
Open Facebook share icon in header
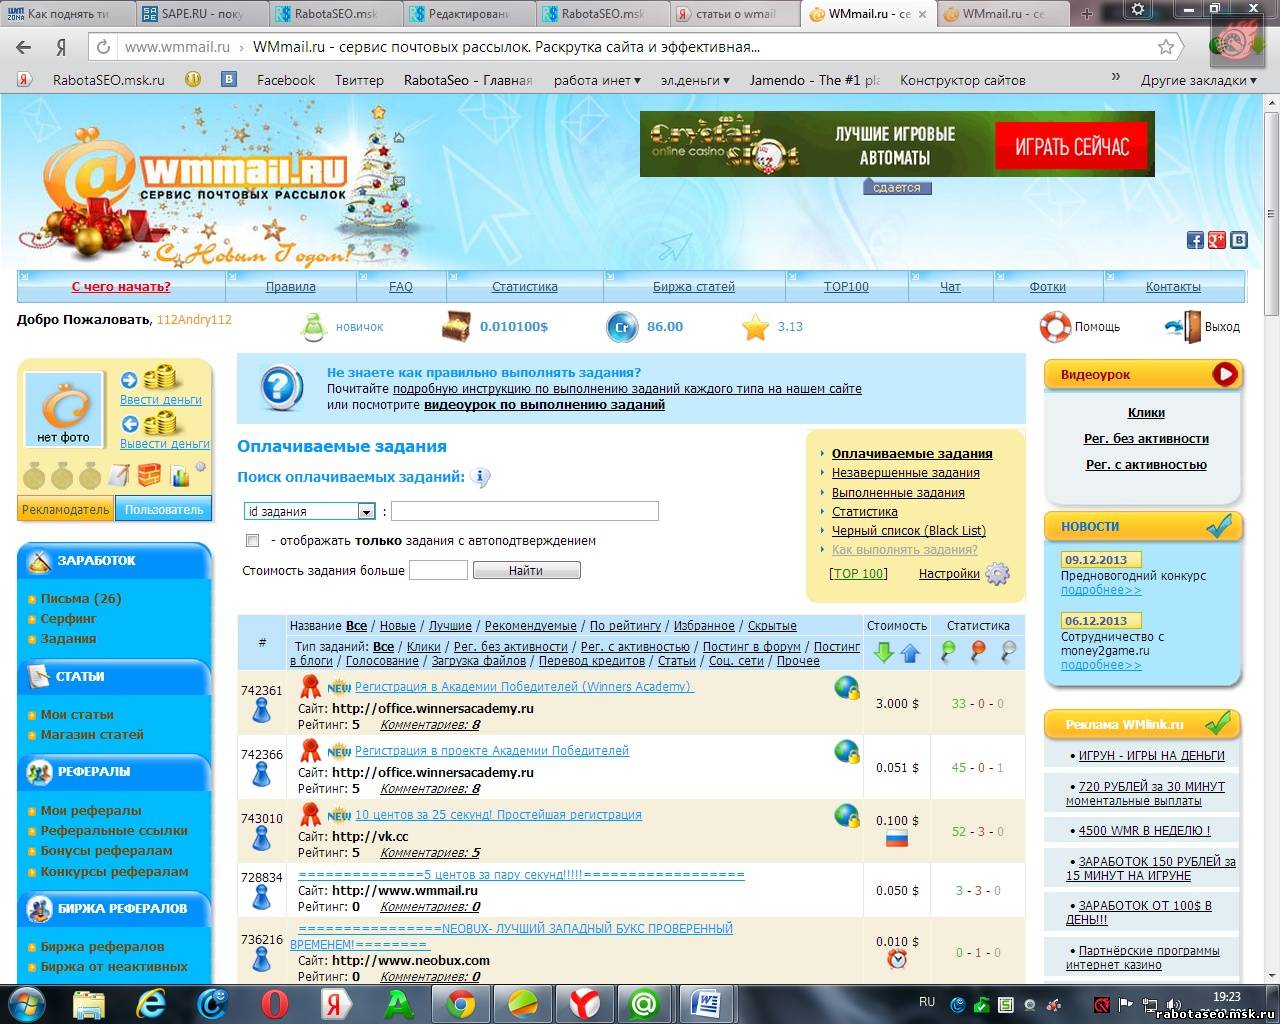click(x=1195, y=240)
